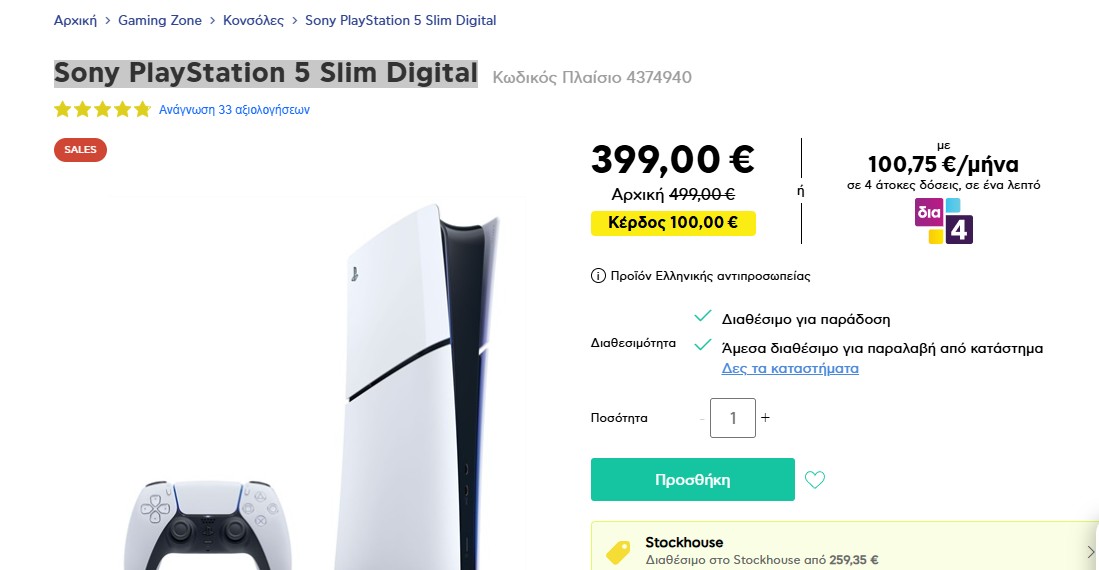This screenshot has width=1099, height=570.
Task: Click the DualSense controller image
Action: 207,524
